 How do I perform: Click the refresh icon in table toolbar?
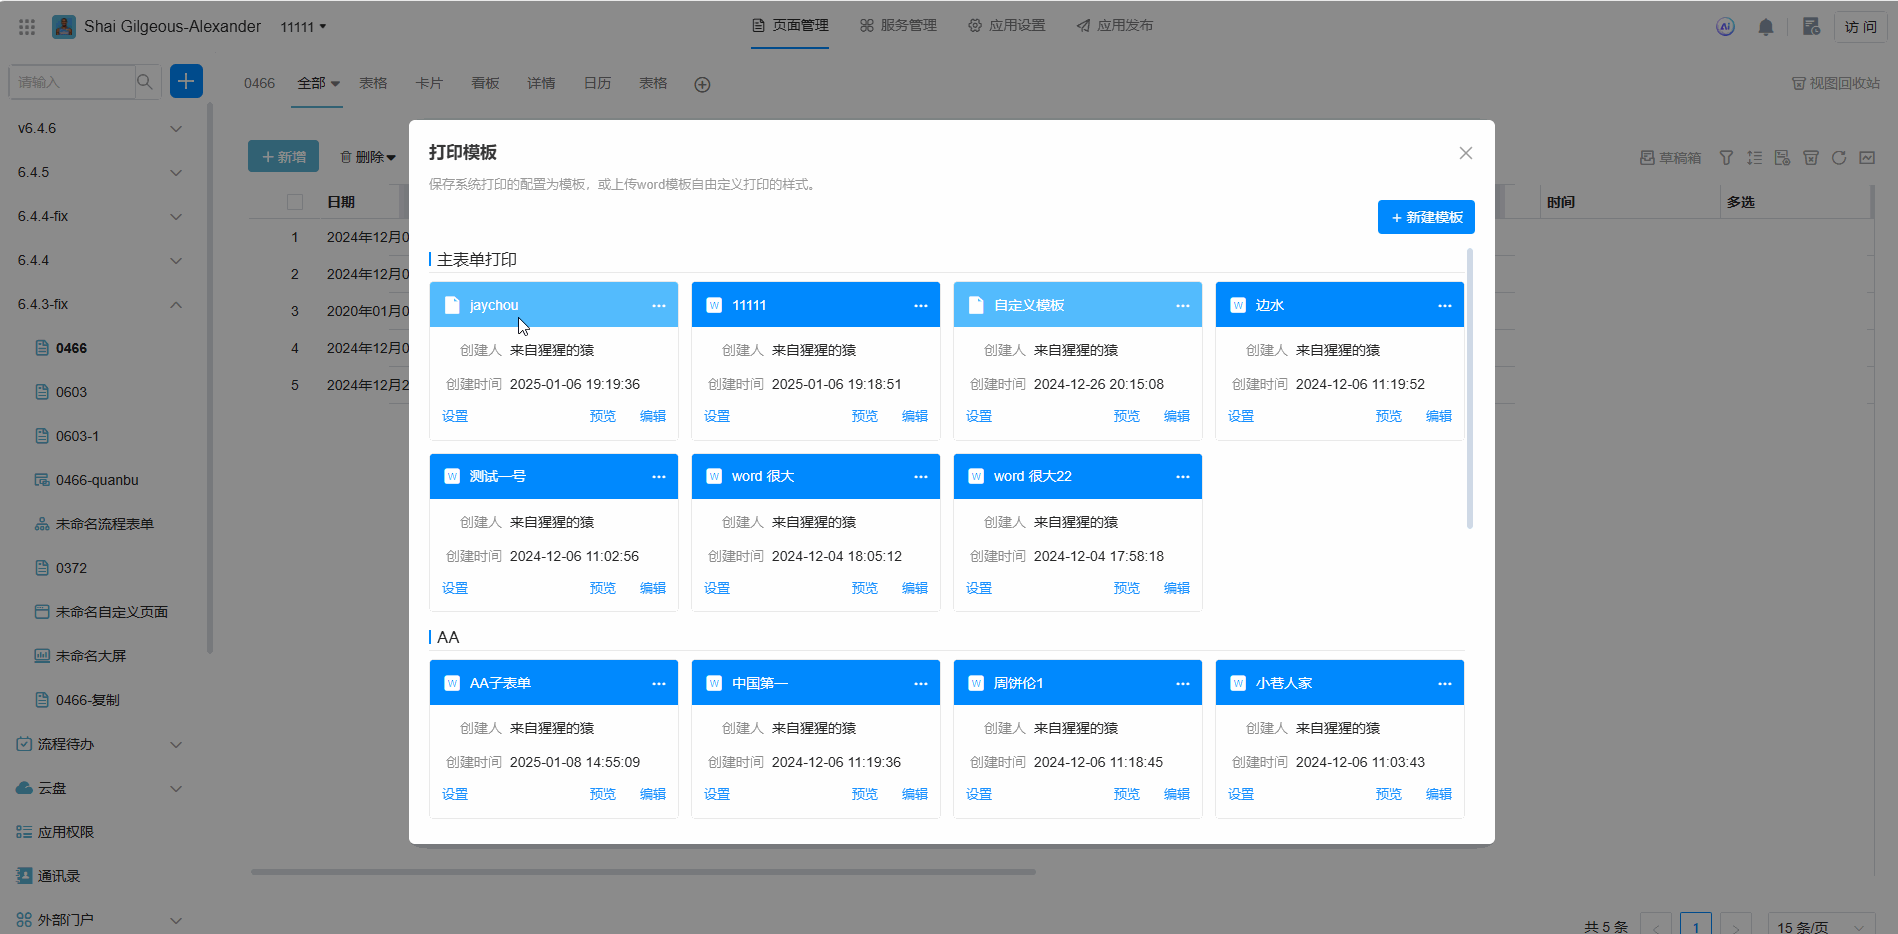point(1838,158)
